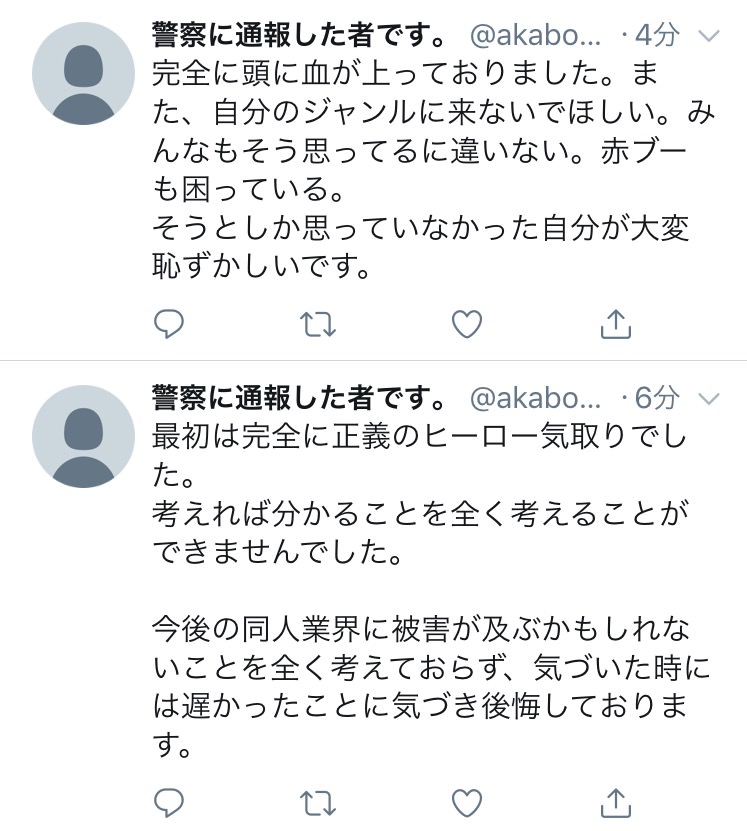Open display name 警察に通報した者です。 on first tweet

coord(299,35)
